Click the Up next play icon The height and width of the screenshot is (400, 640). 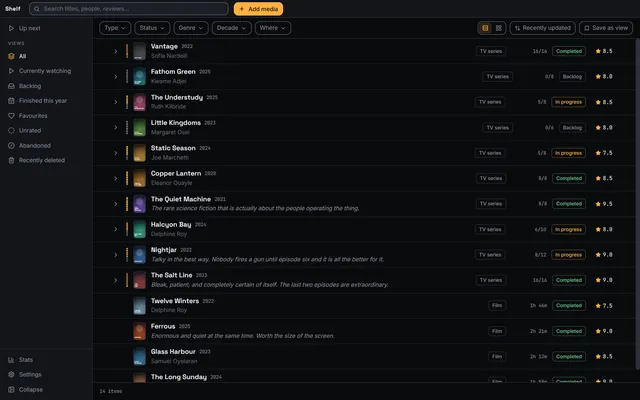pyautogui.click(x=11, y=28)
